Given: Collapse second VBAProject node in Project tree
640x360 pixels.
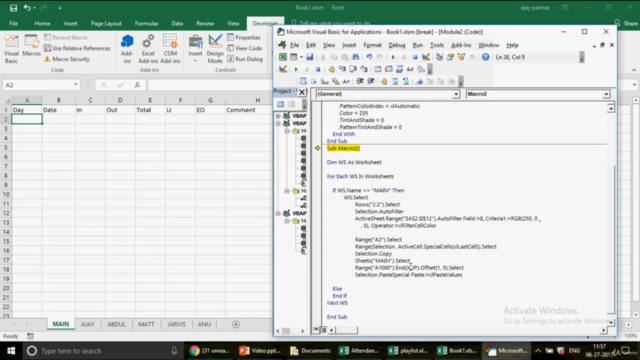Looking at the screenshot, I should coord(278,123).
